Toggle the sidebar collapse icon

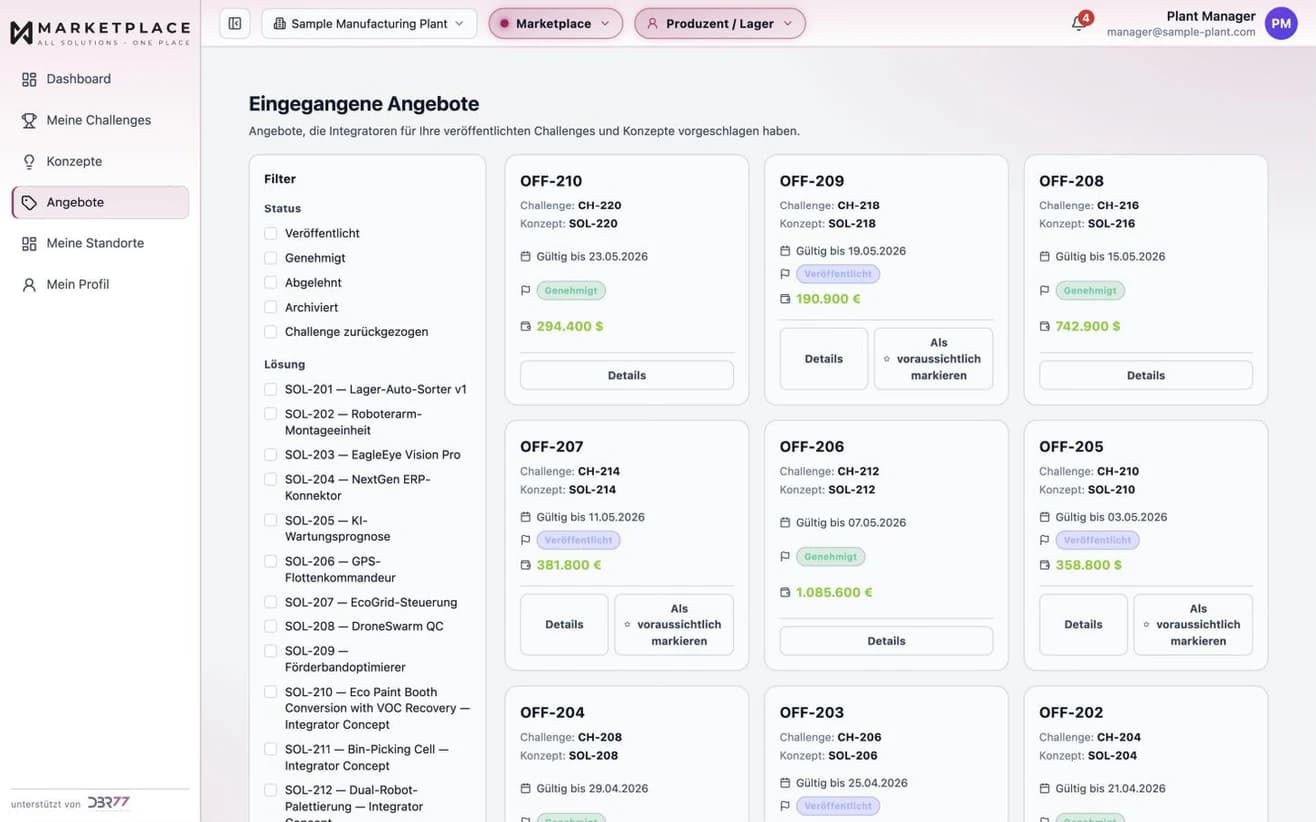pyautogui.click(x=235, y=23)
